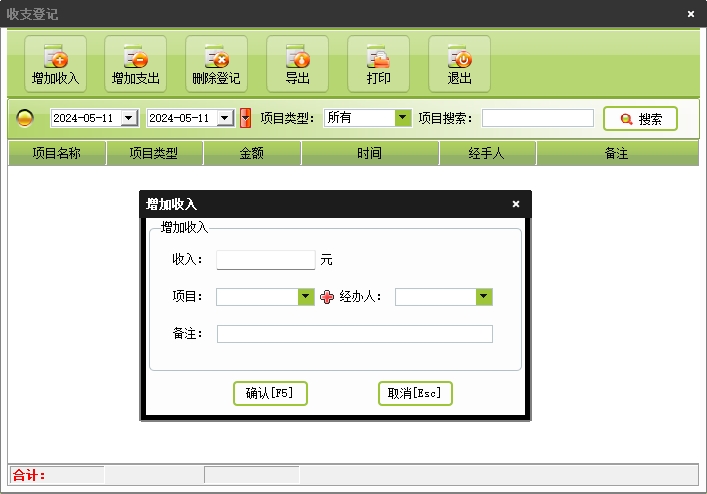Expand the 项目 dropdown in dialog
The height and width of the screenshot is (494, 707).
306,297
